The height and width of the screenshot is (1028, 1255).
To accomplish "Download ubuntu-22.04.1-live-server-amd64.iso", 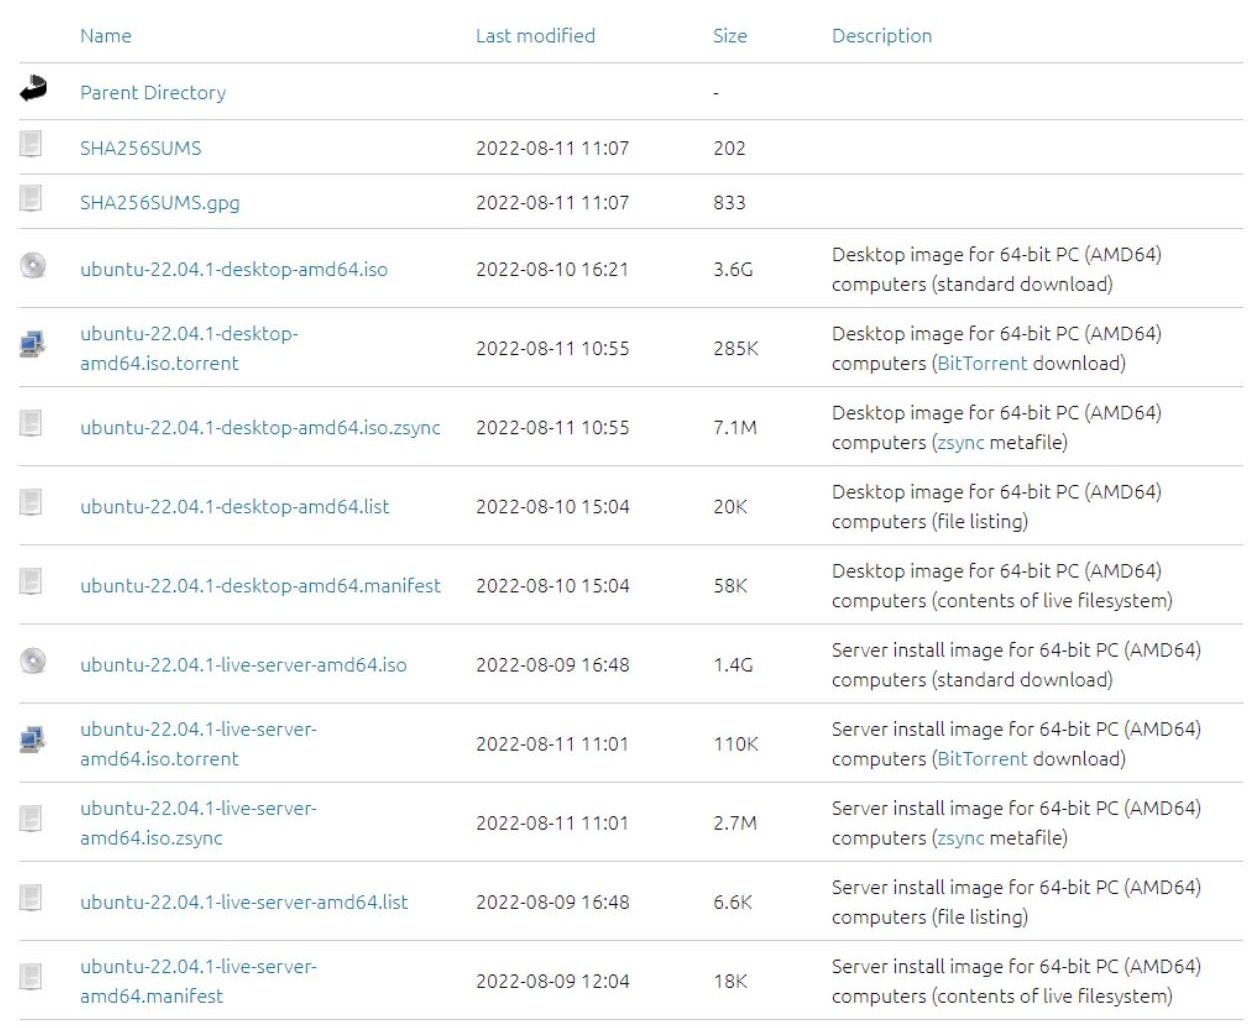I will [x=244, y=665].
